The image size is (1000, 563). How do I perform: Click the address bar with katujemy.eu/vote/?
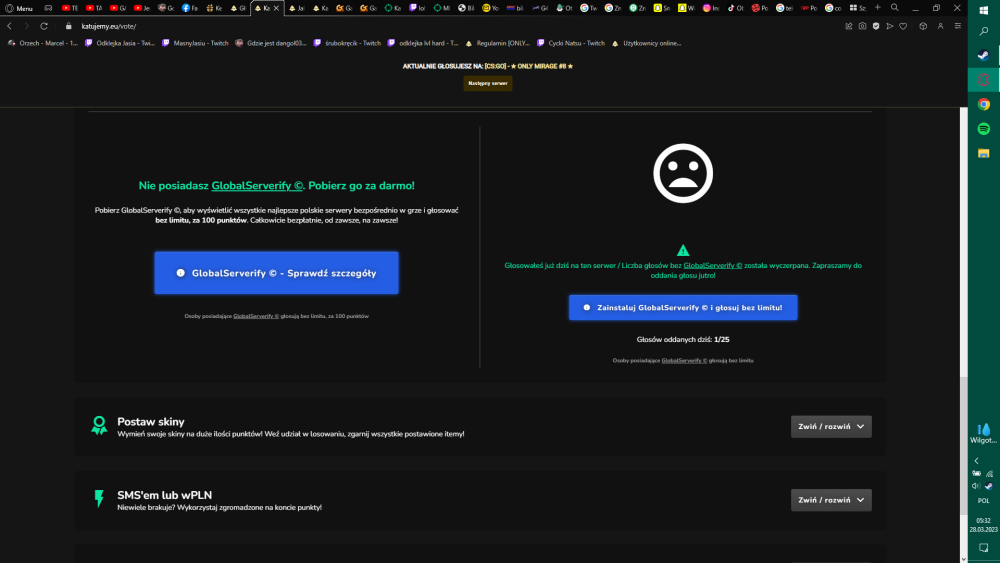(109, 26)
